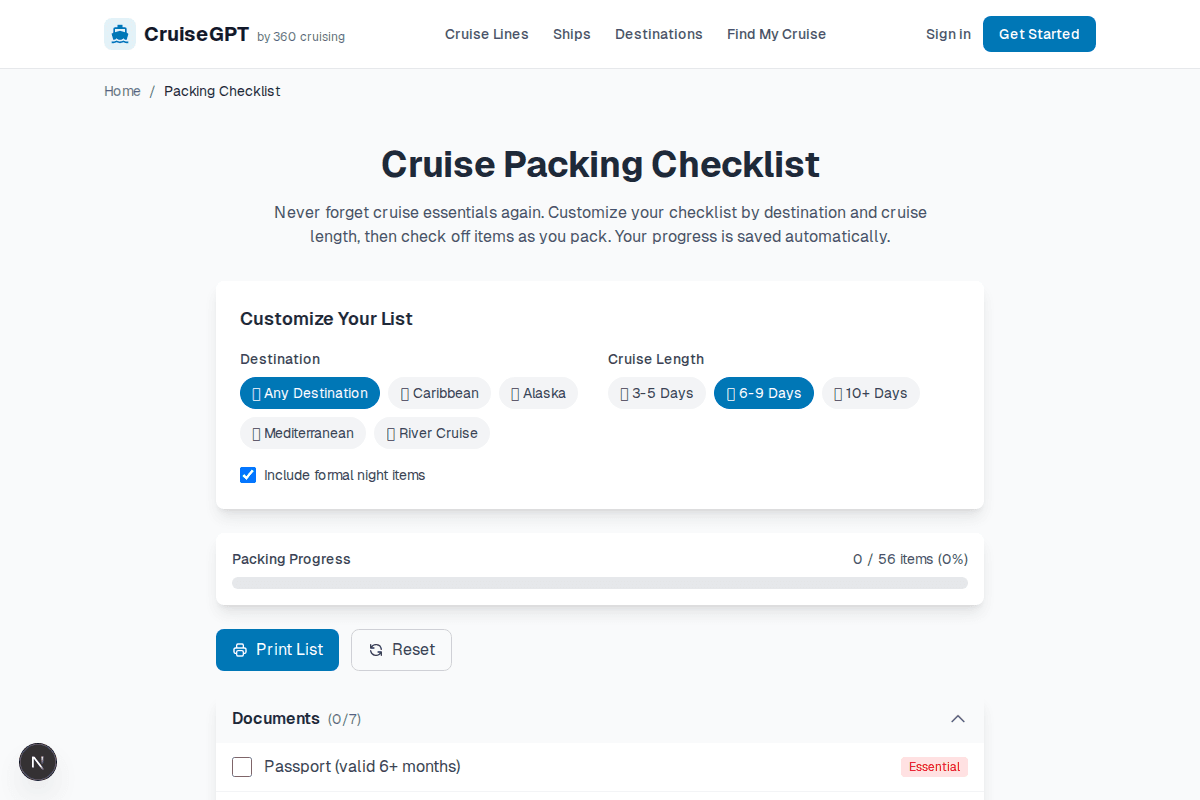
Task: Collapse the Documents section
Action: coord(957,718)
